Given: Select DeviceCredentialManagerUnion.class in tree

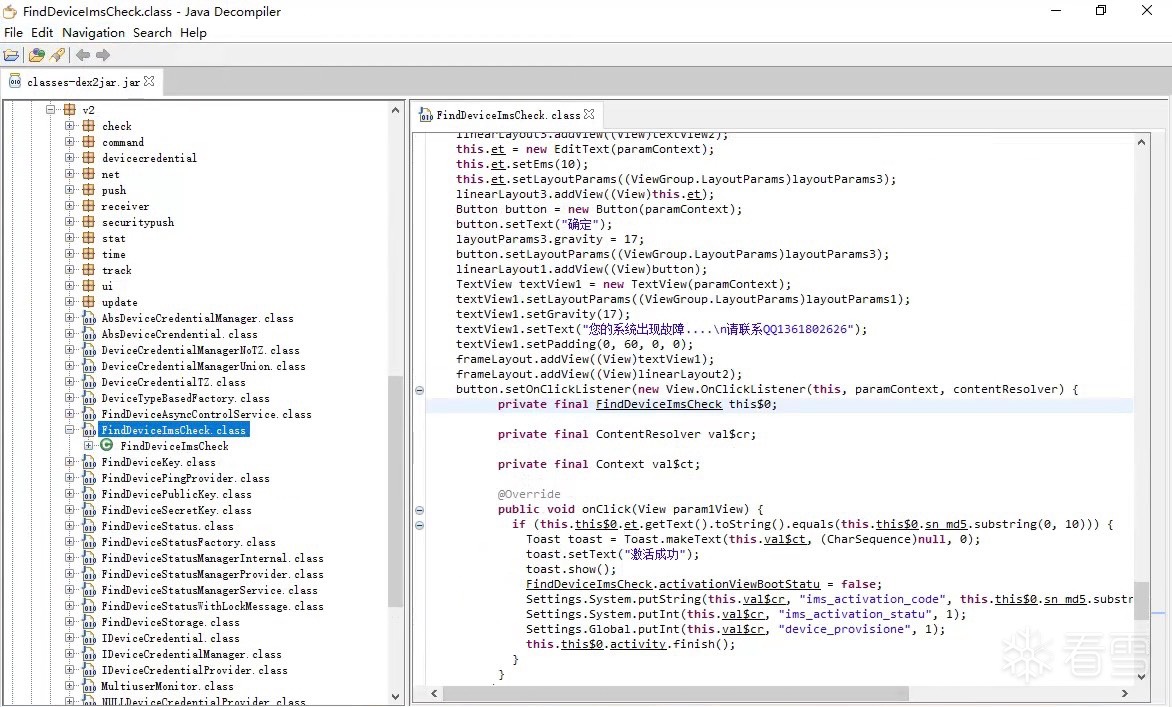Looking at the screenshot, I should 203,366.
